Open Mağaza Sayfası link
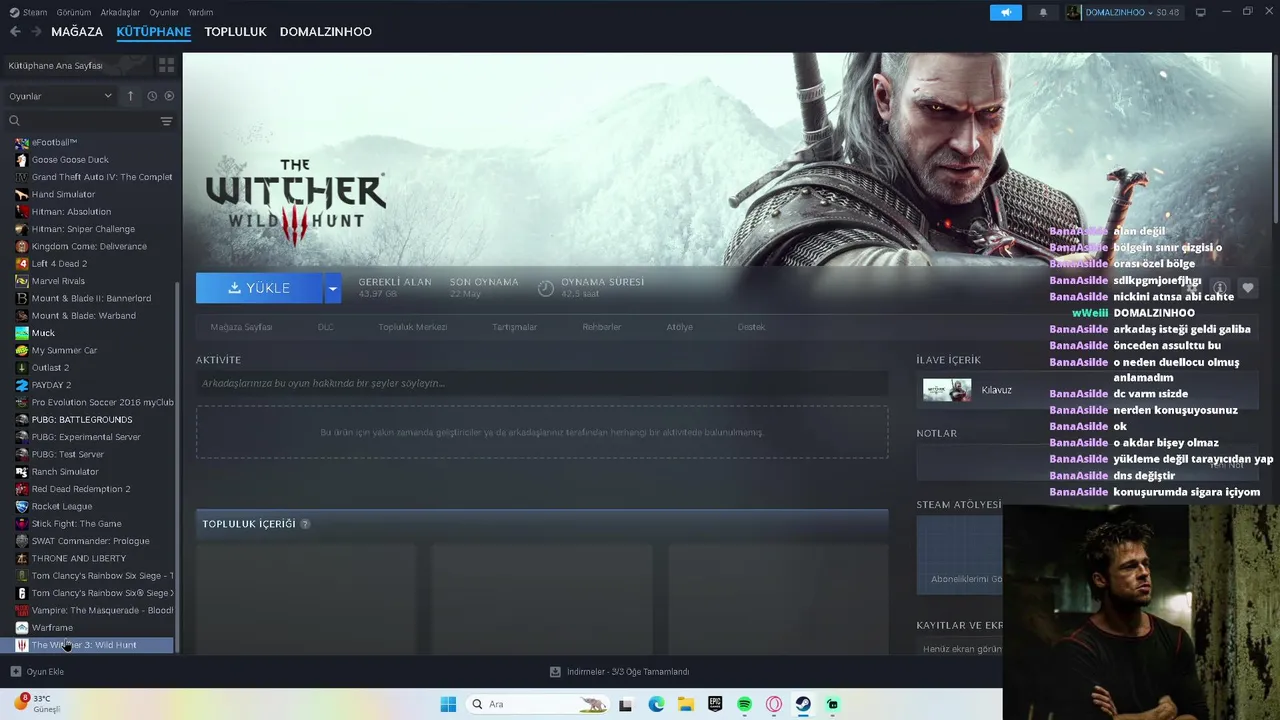 241,327
